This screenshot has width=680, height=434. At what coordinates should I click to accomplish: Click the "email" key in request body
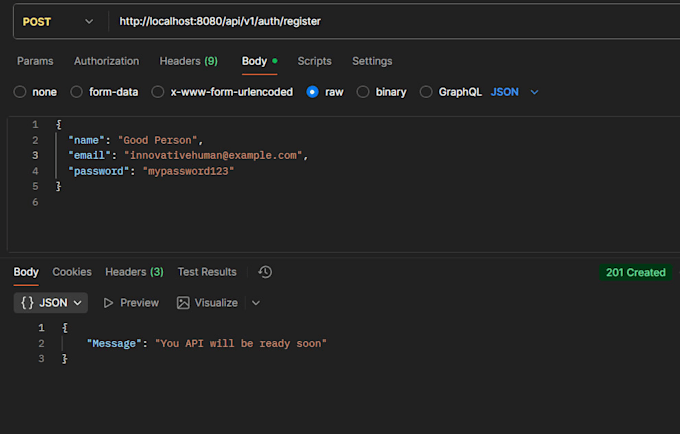coord(89,155)
